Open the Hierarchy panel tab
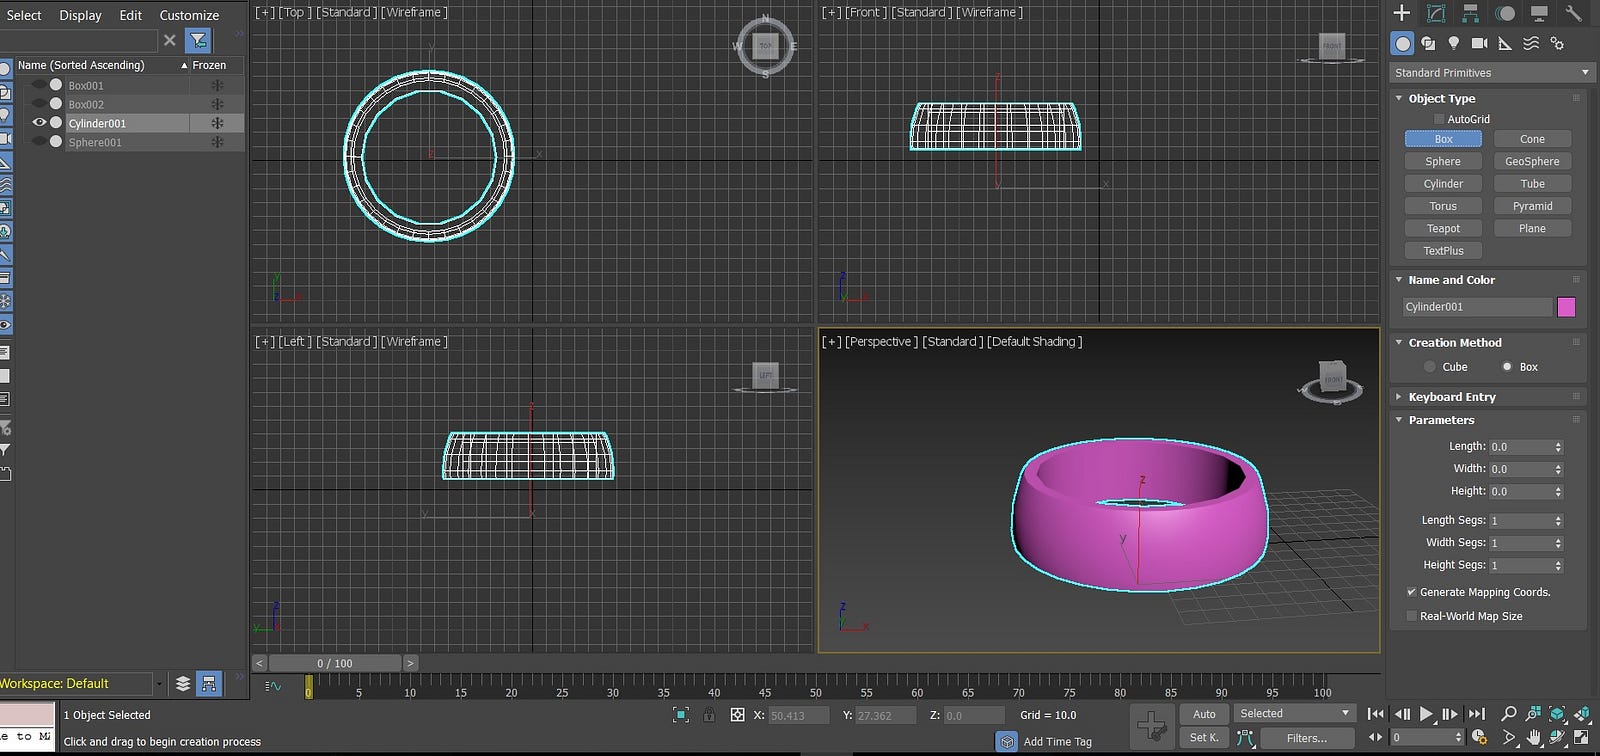Image resolution: width=1600 pixels, height=756 pixels. coord(1470,13)
